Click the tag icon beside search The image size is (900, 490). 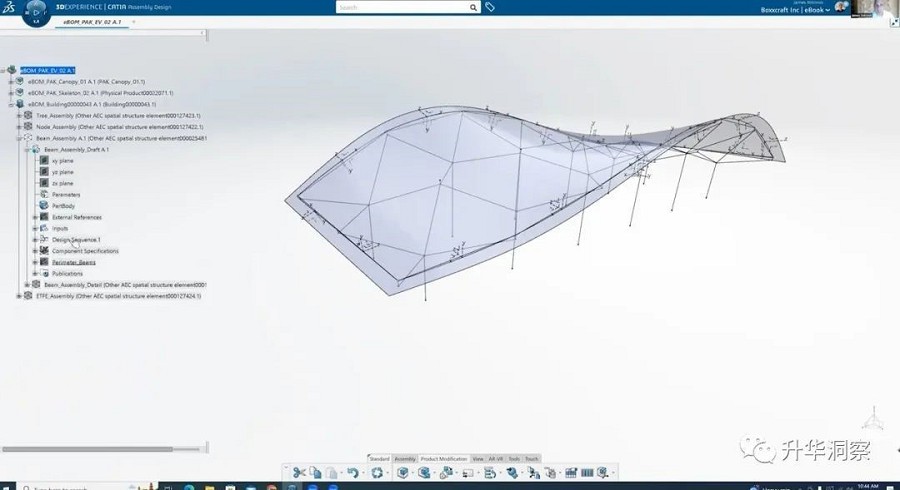[x=490, y=7]
